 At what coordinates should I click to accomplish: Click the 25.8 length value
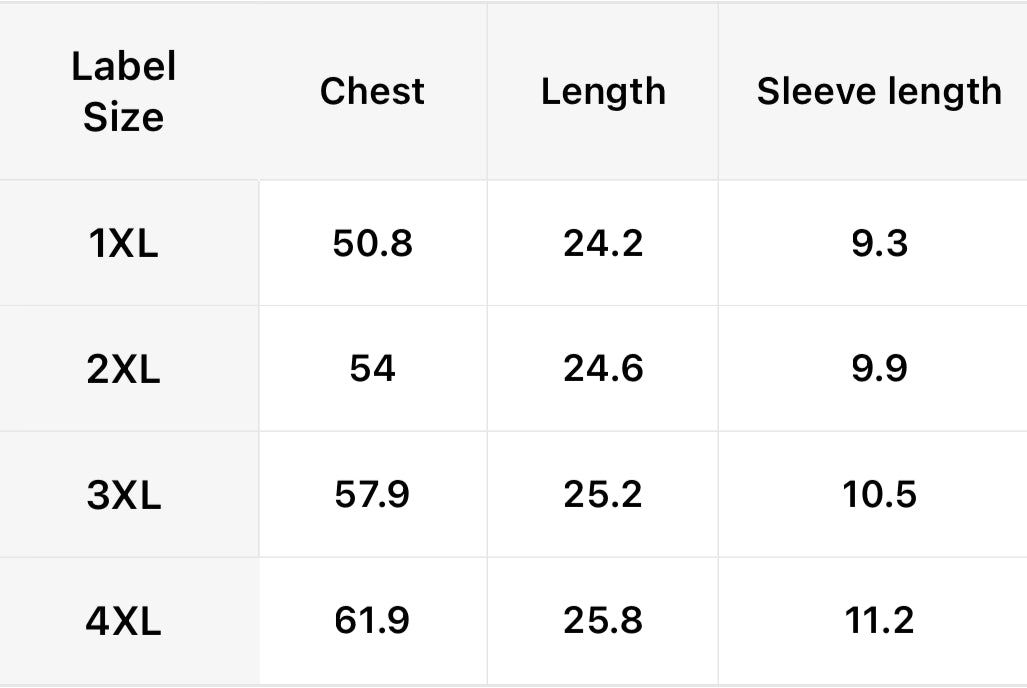[x=603, y=622]
